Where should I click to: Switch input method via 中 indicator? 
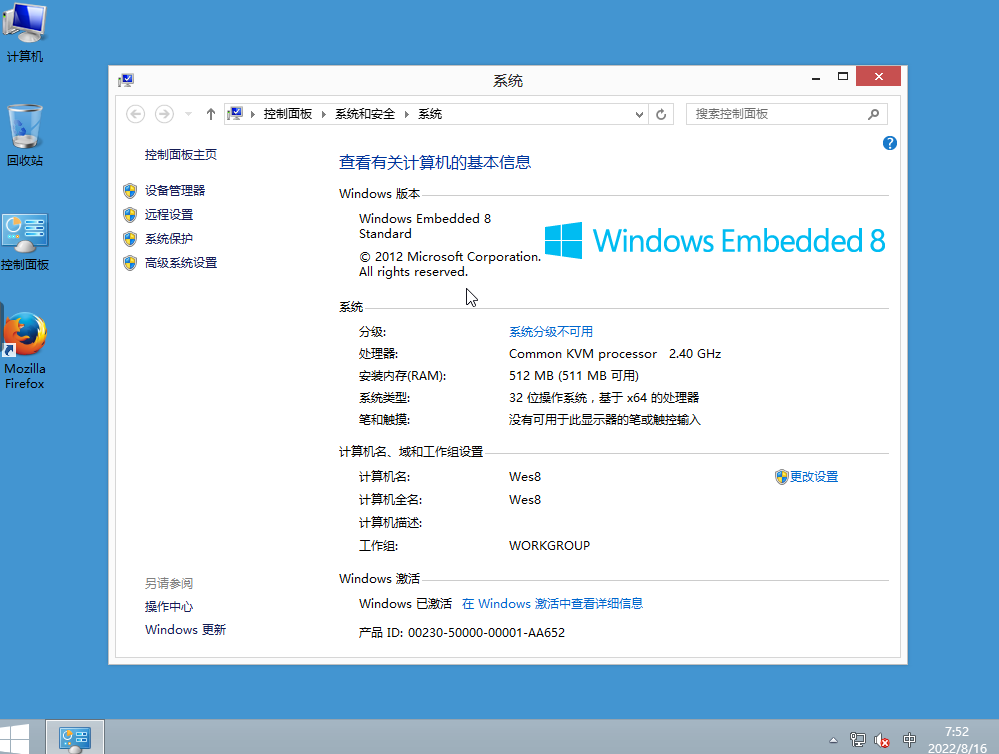tap(909, 739)
